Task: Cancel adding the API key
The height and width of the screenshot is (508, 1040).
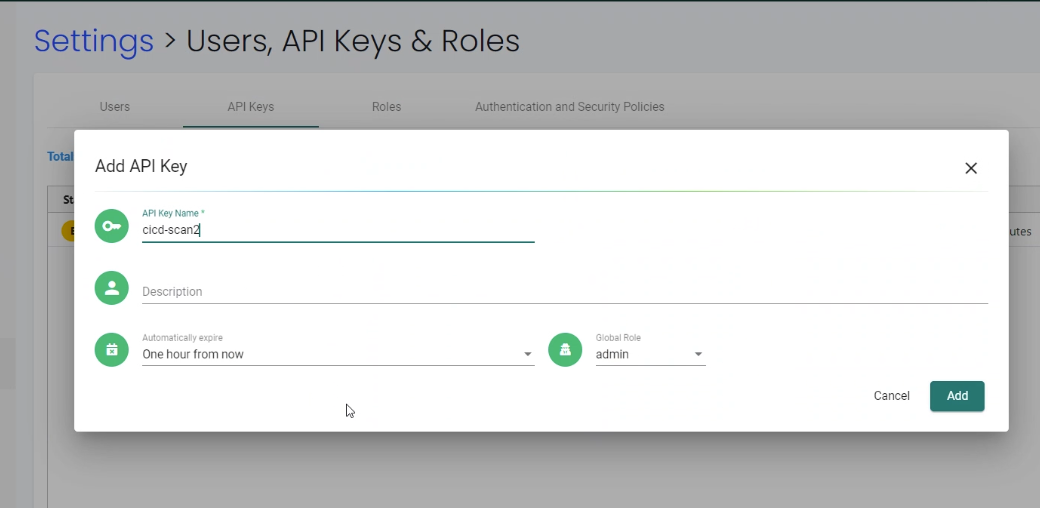Action: 891,396
